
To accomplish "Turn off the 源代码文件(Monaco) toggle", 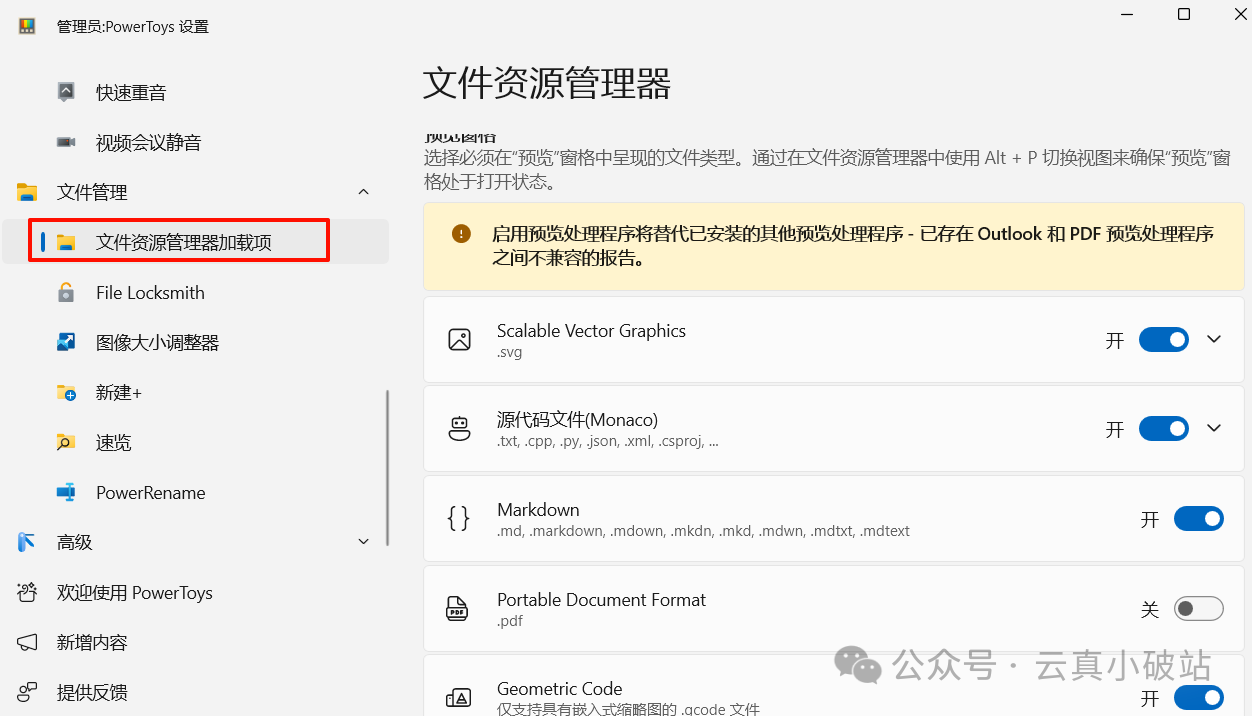I will pyautogui.click(x=1164, y=429).
